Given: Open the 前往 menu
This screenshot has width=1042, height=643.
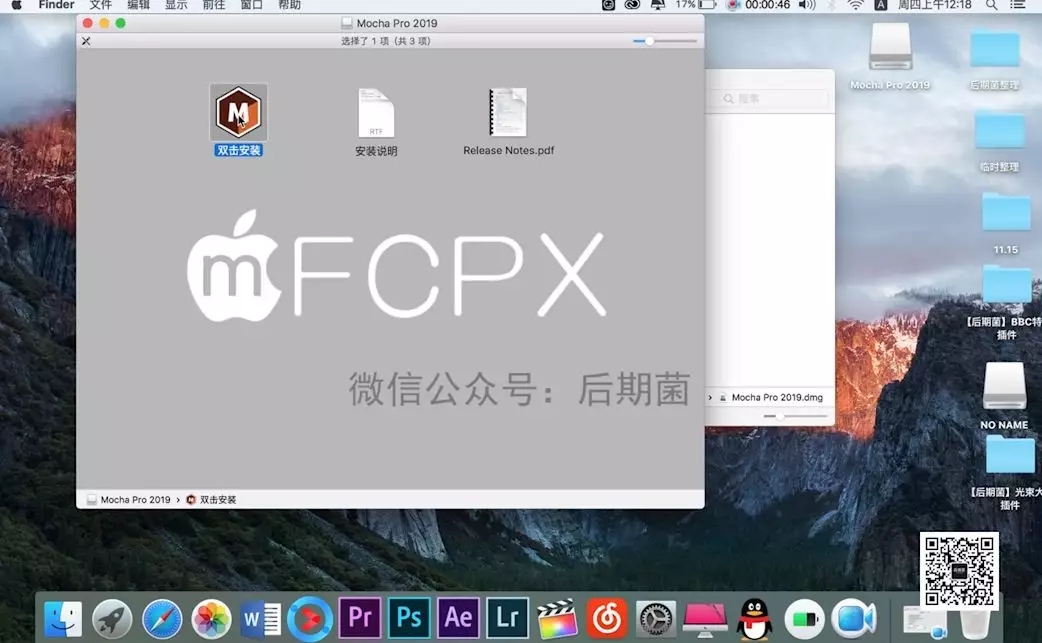Looking at the screenshot, I should pos(214,5).
